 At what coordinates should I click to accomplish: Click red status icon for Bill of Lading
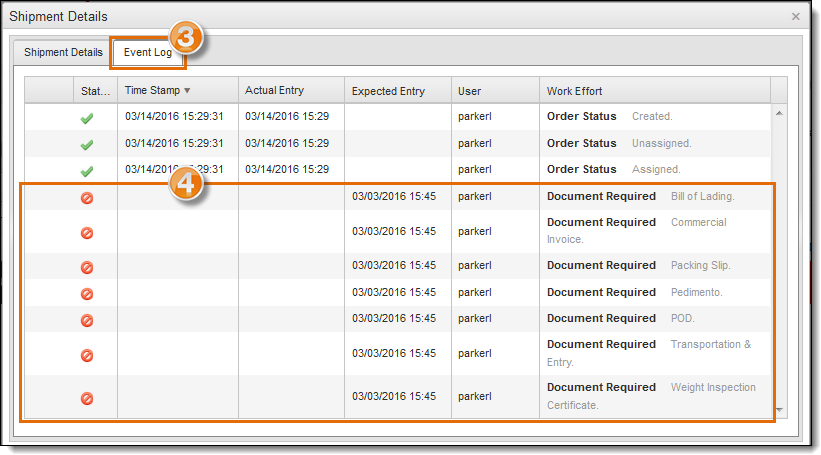coord(87,198)
